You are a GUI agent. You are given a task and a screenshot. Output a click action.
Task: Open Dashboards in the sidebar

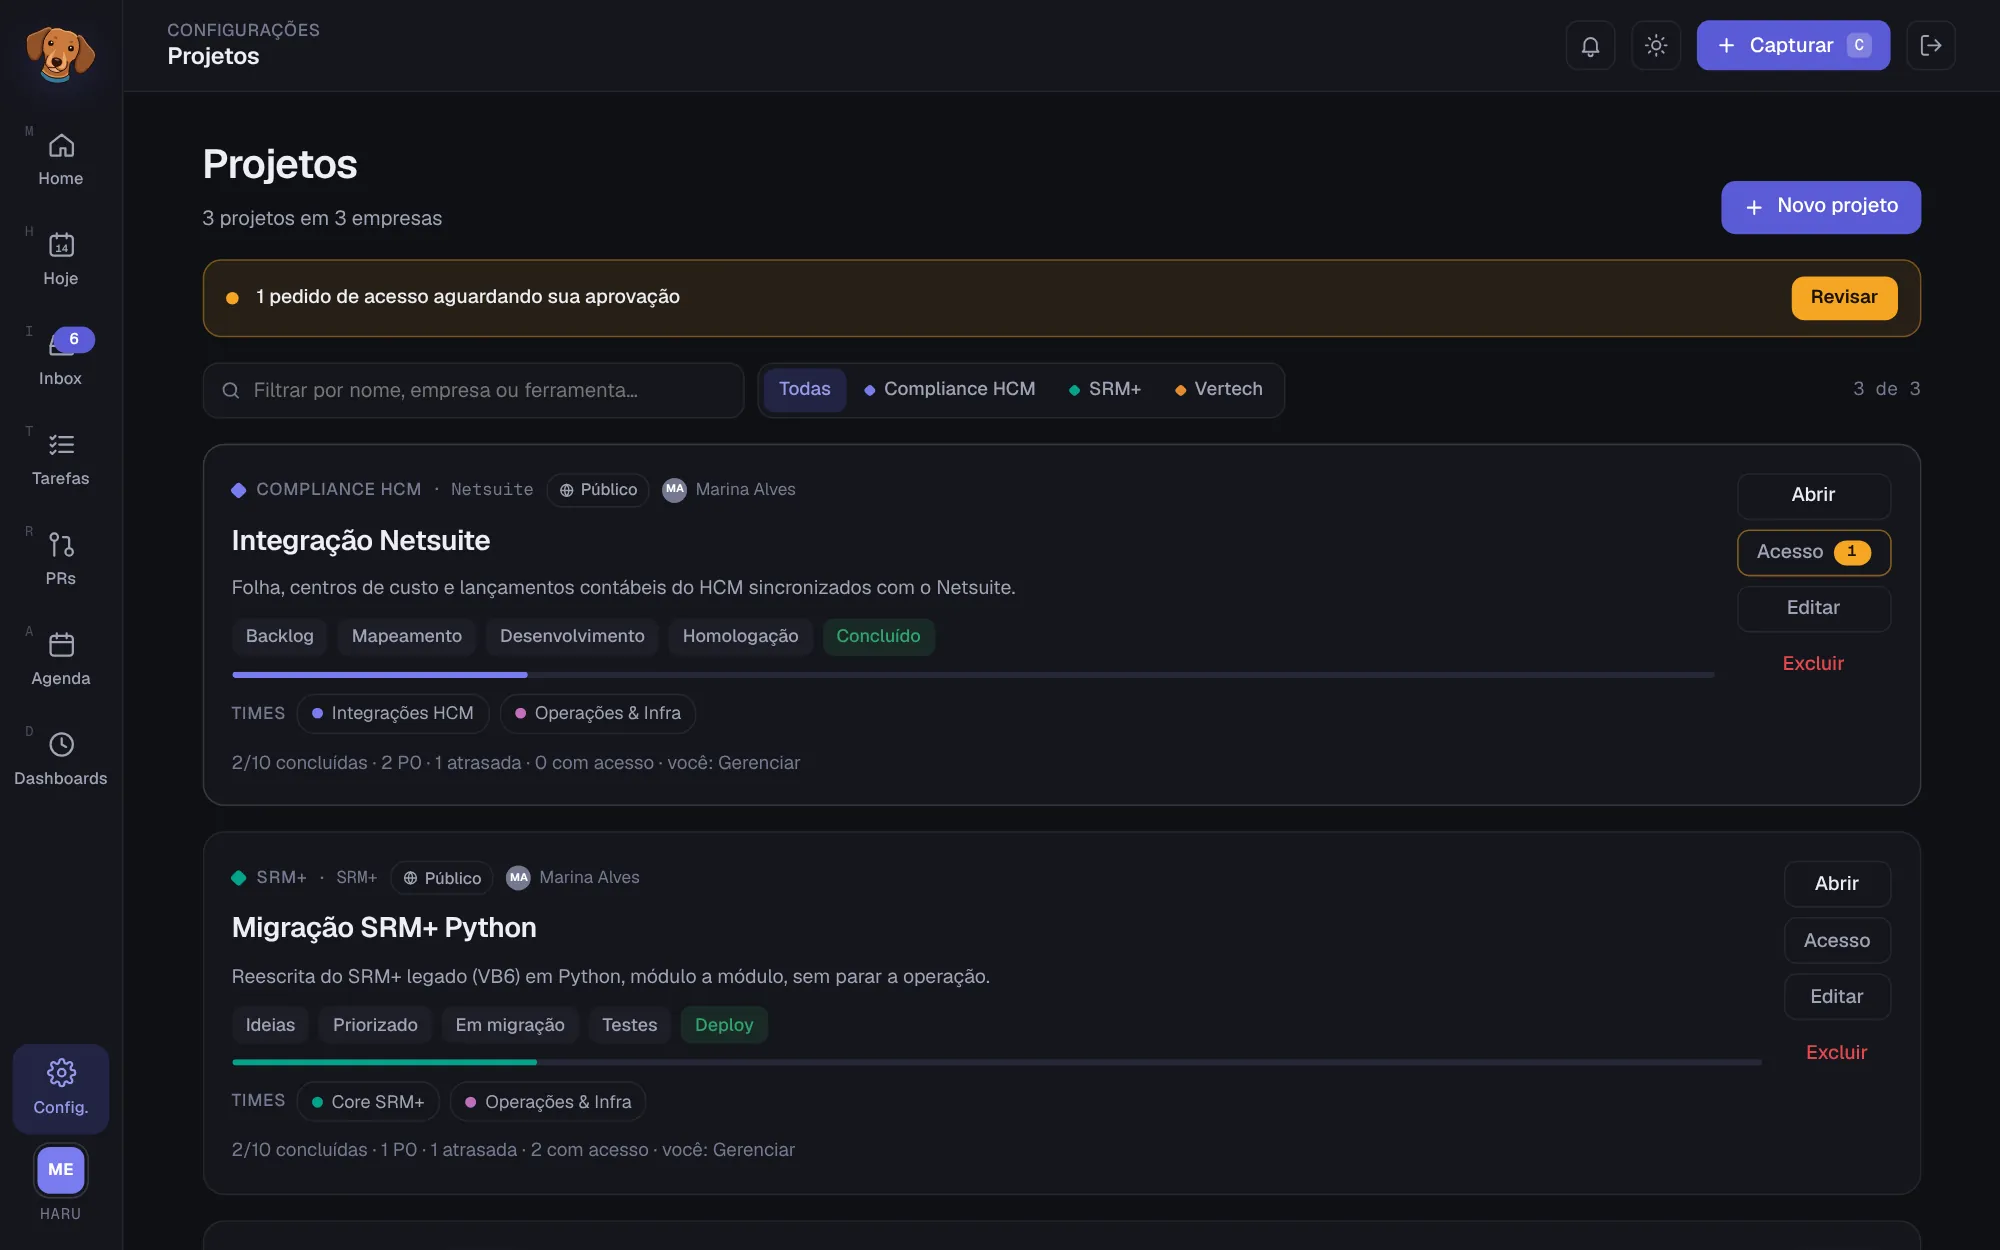[x=61, y=760]
